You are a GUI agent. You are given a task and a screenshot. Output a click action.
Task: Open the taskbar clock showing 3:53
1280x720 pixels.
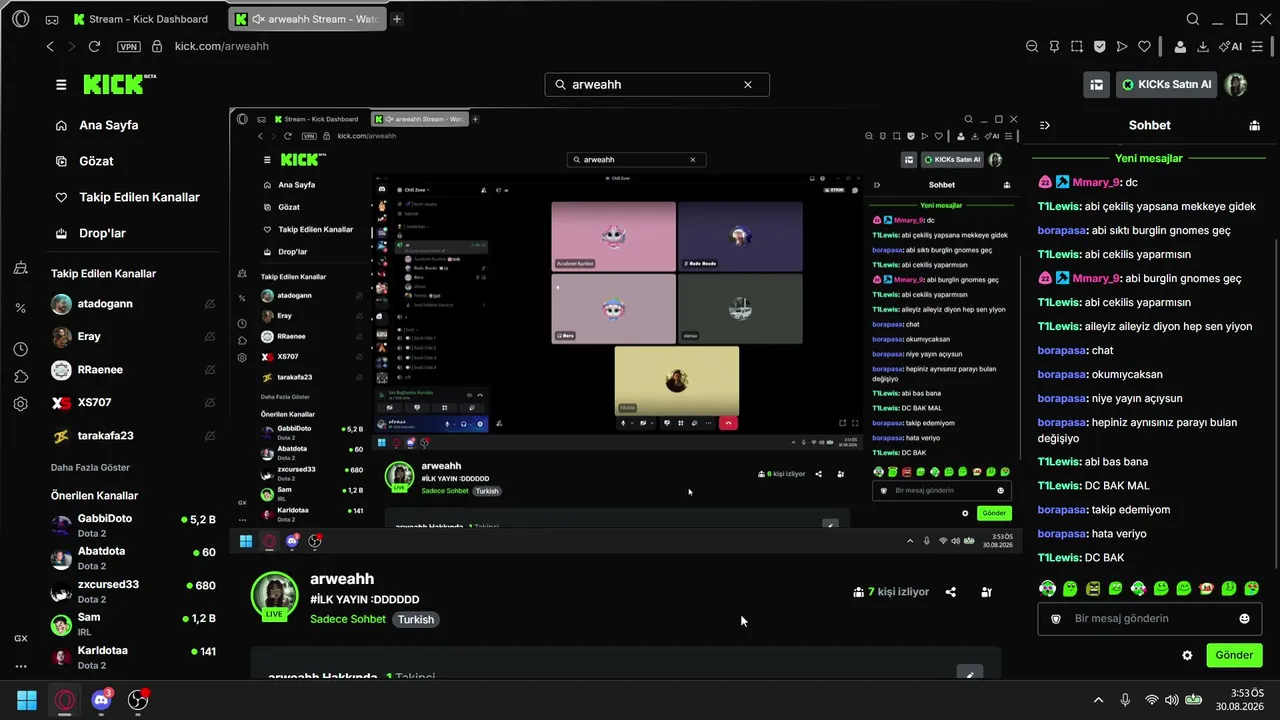tap(1240, 700)
